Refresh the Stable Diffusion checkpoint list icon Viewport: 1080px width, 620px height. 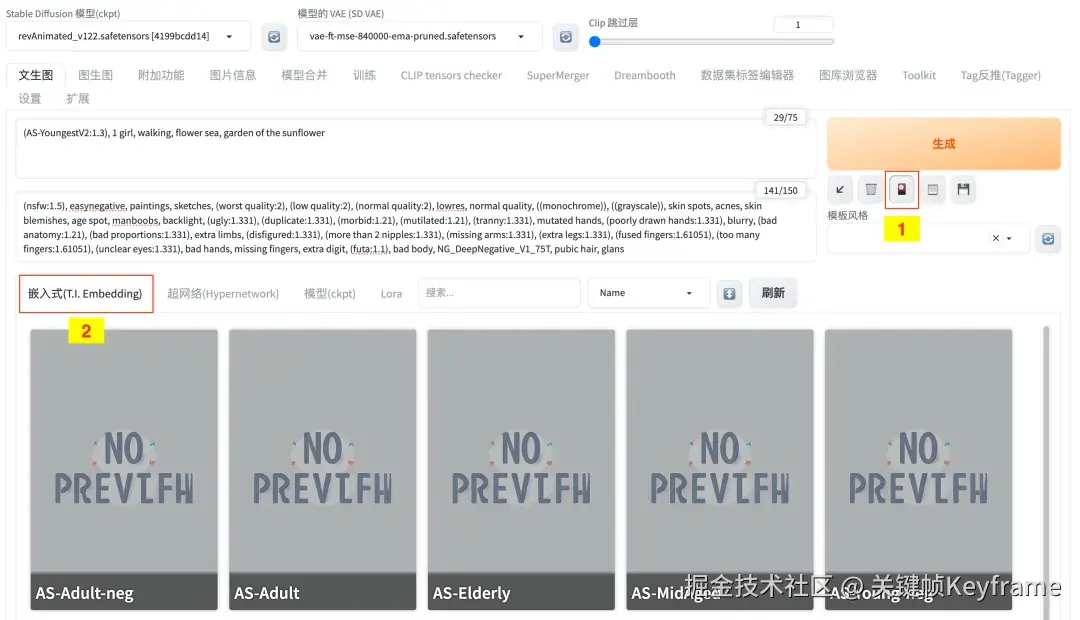(x=274, y=36)
